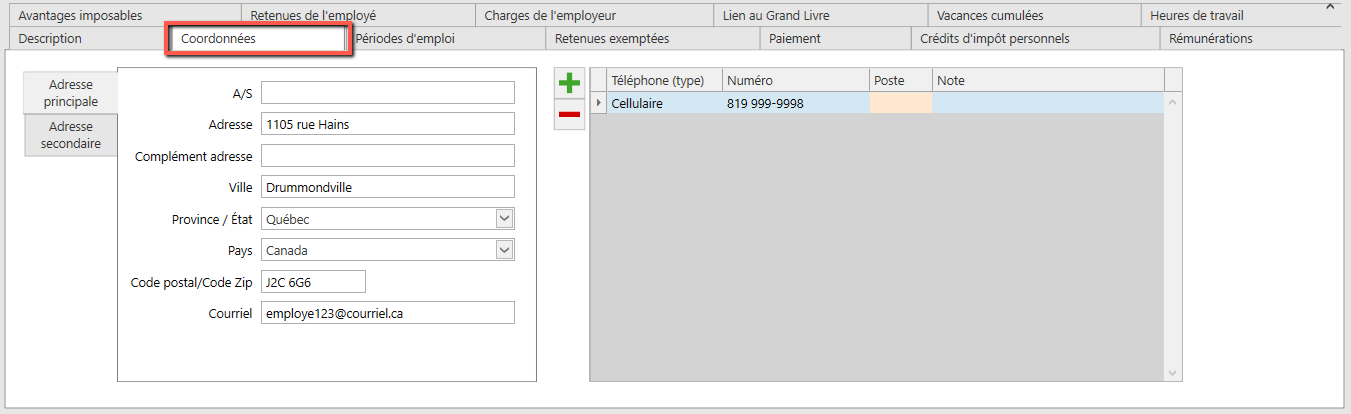Image resolution: width=1351 pixels, height=414 pixels.
Task: Open the Pays dropdown
Action: 504,250
